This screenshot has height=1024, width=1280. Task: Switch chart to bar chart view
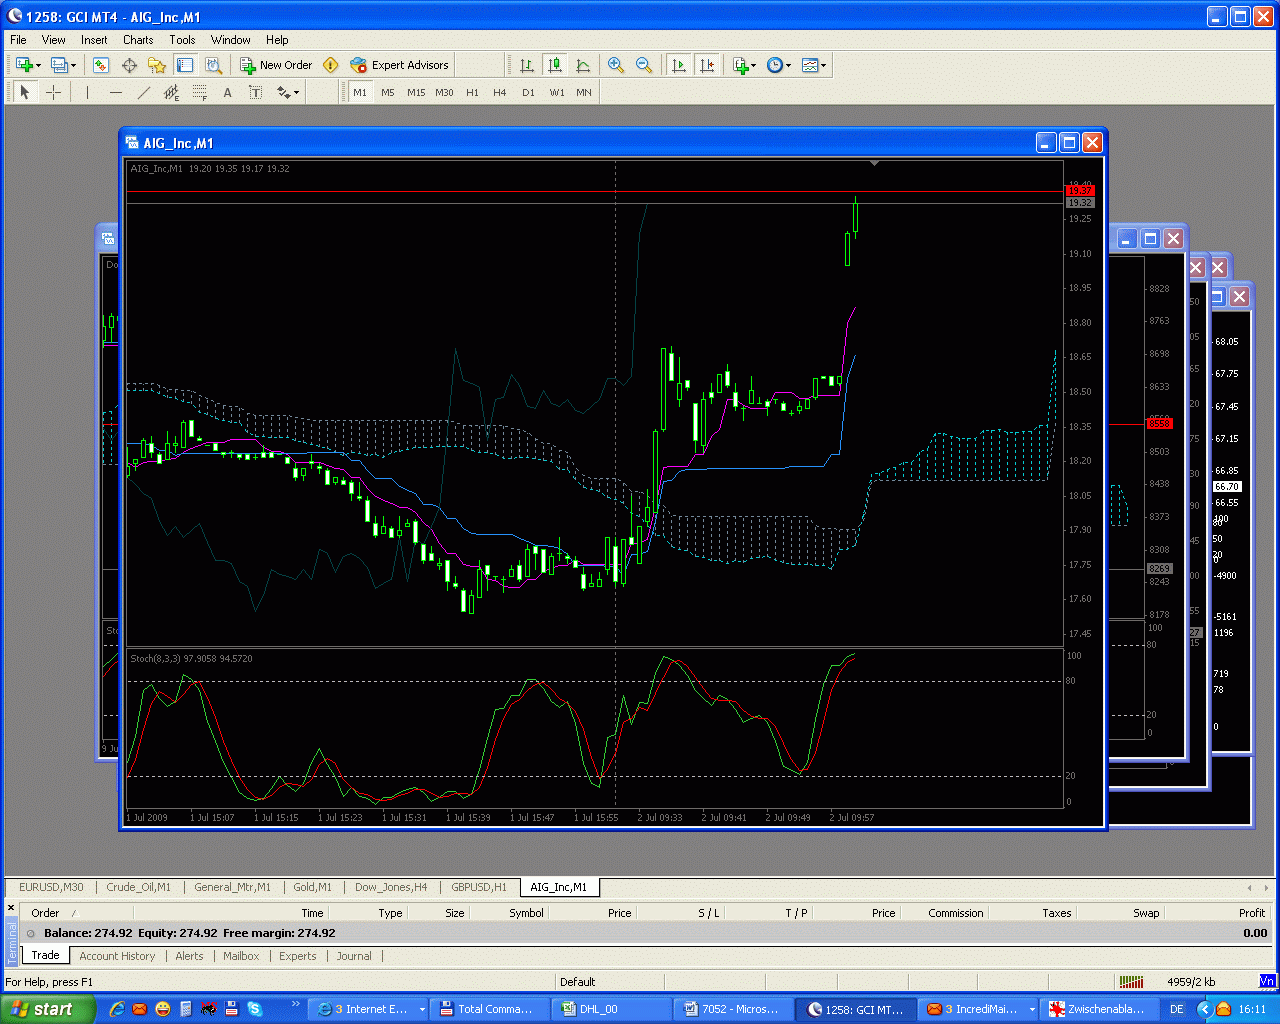(527, 65)
